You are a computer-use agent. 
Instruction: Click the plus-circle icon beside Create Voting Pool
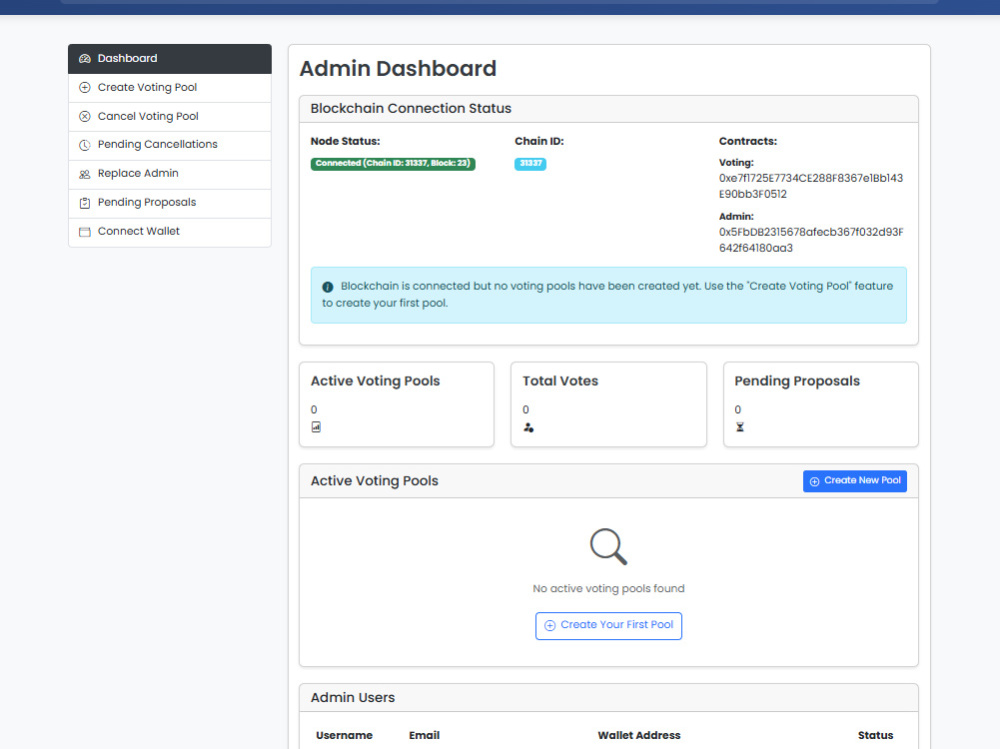click(x=85, y=87)
